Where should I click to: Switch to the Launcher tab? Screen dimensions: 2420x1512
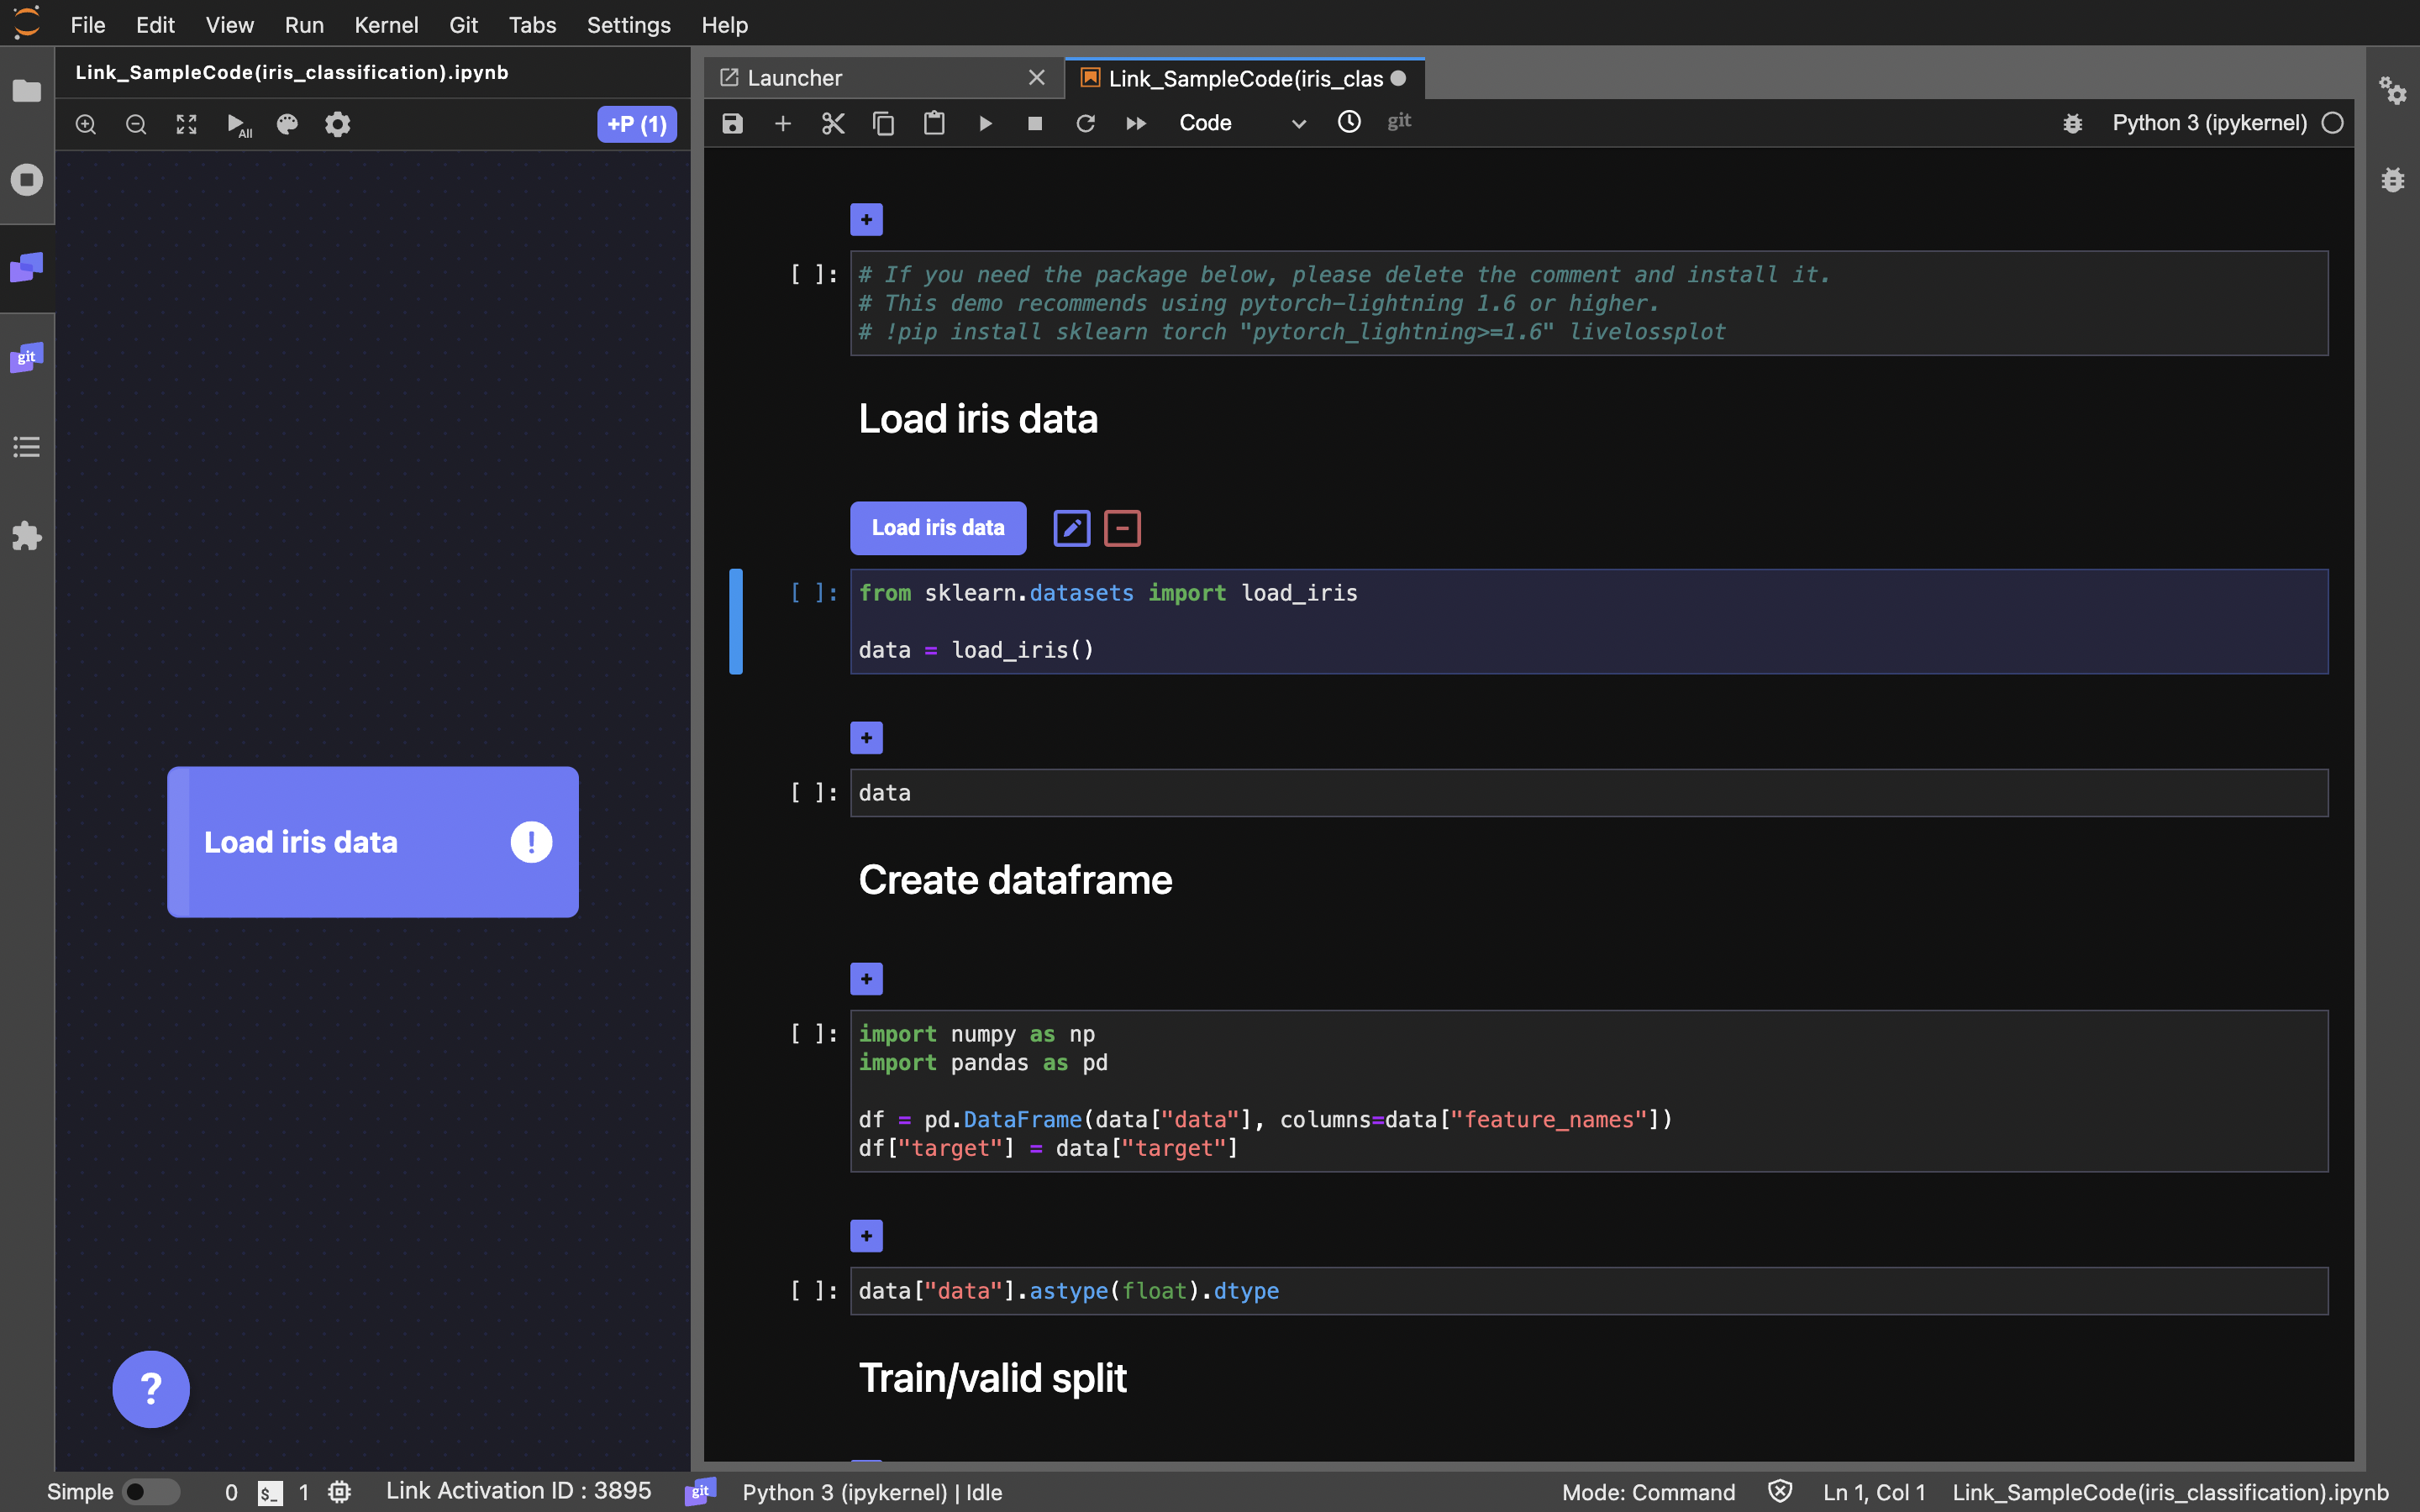coord(795,78)
